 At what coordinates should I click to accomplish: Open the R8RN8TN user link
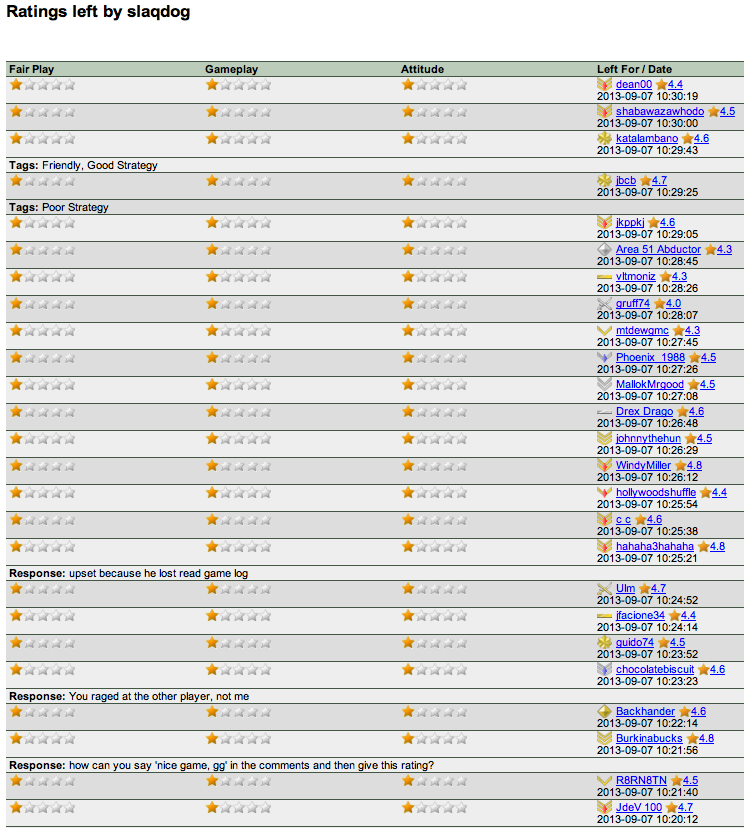pos(641,781)
